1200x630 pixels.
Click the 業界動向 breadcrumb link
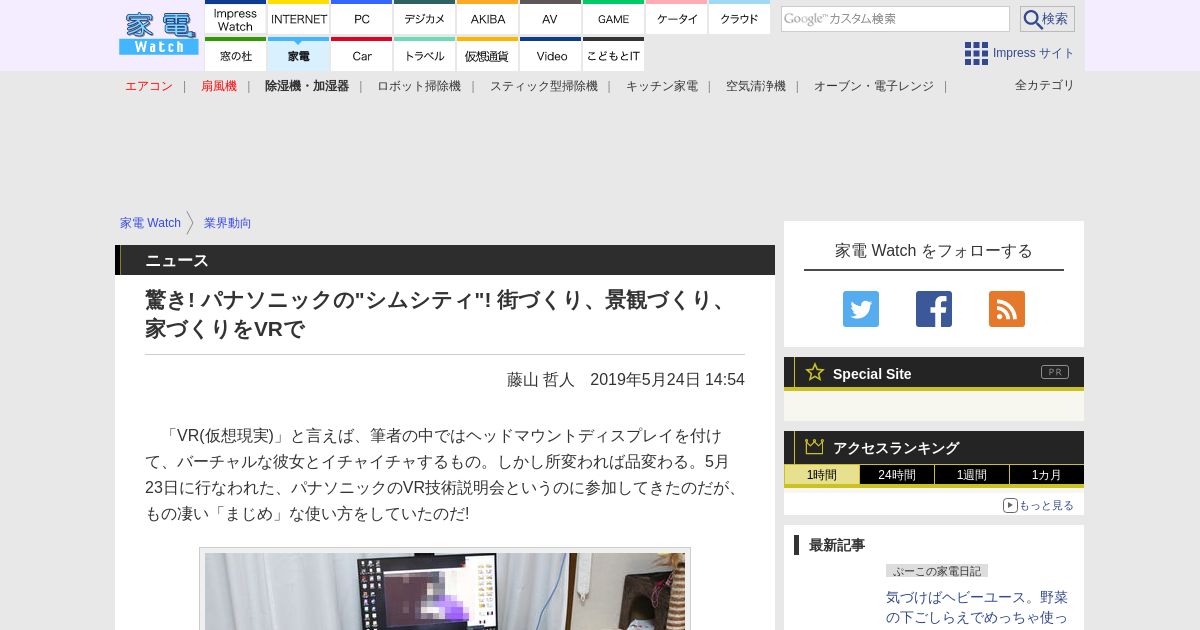(x=228, y=223)
